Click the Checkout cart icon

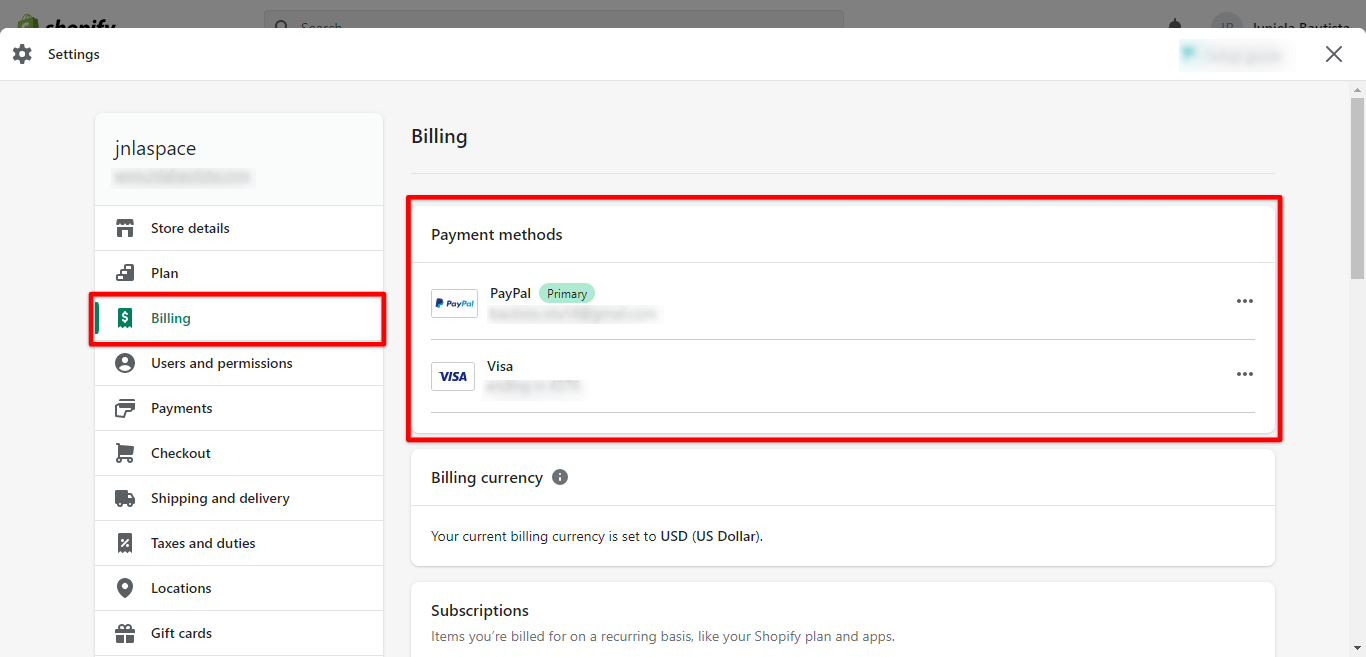125,453
